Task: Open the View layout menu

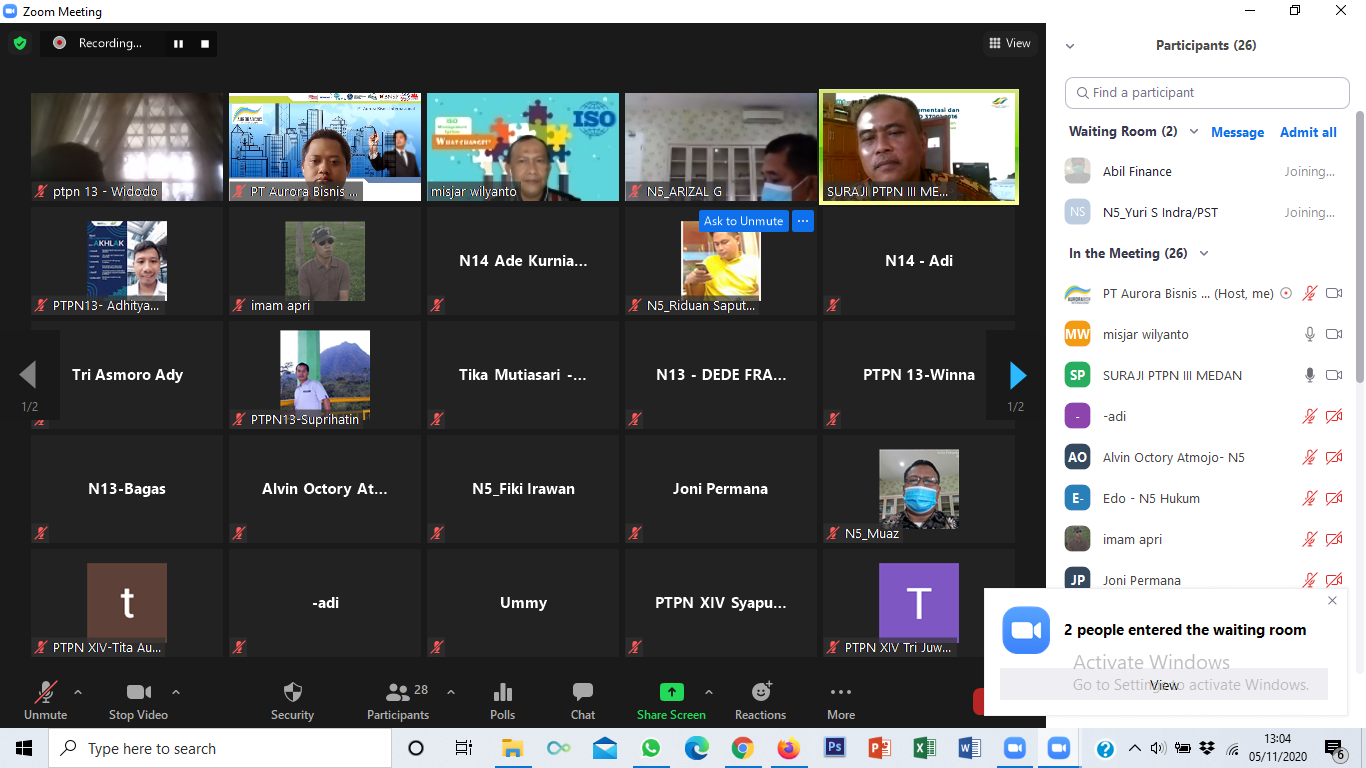Action: pyautogui.click(x=1009, y=43)
